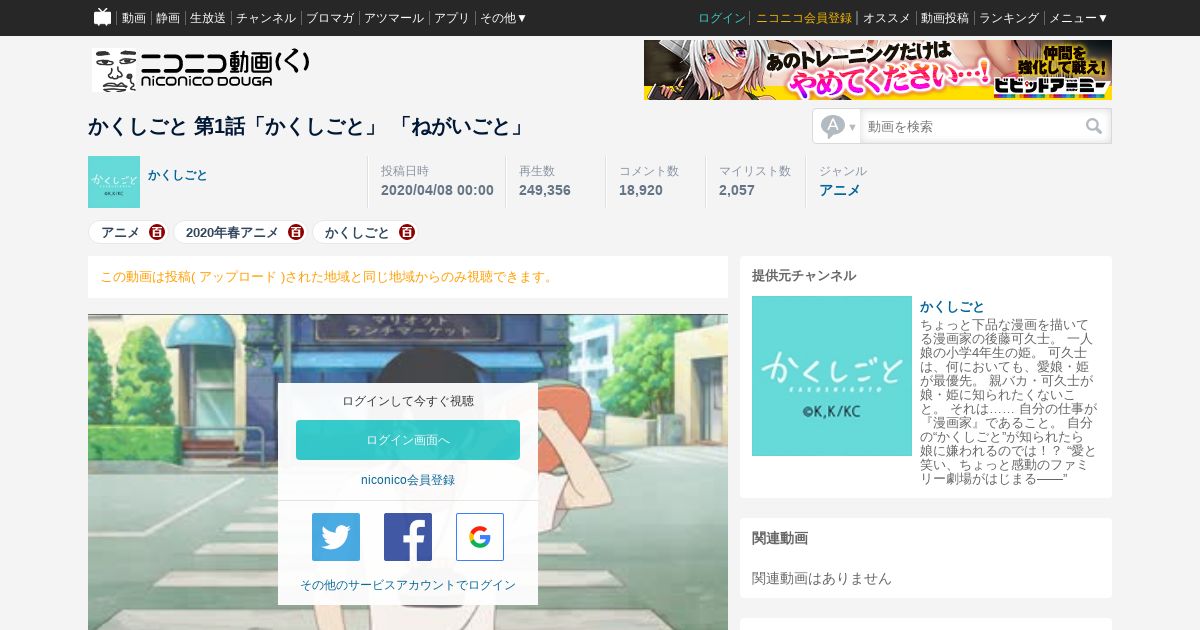This screenshot has height=630, width=1200.
Task: Click the かくしごと uploader avatar thumbnail
Action: click(114, 182)
